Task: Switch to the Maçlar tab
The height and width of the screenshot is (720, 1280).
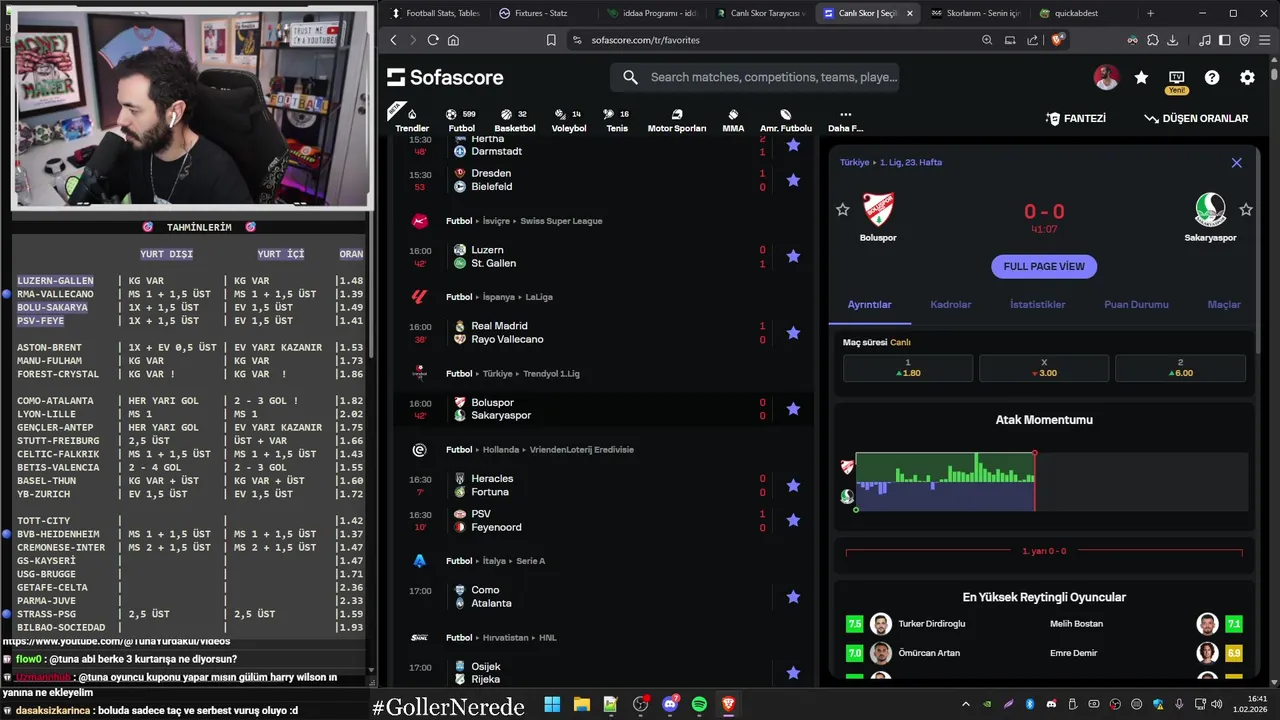Action: click(1224, 304)
